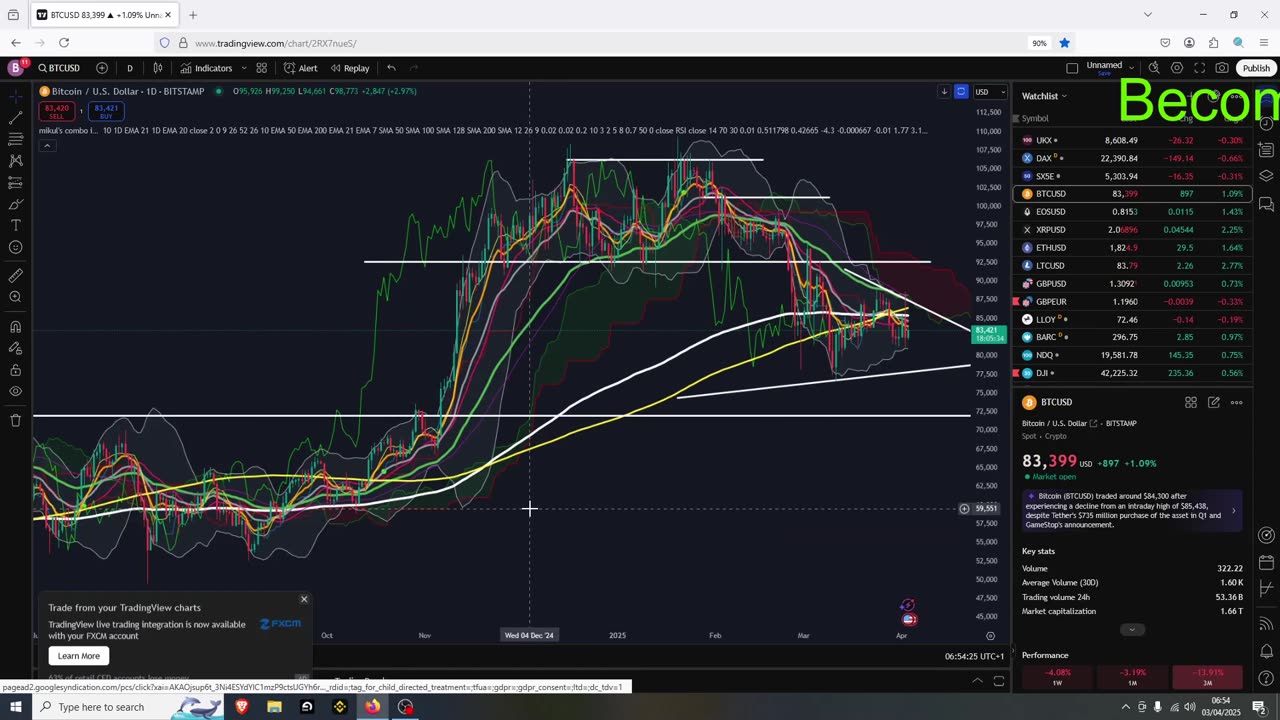The image size is (1280, 720).
Task: Open the Indicators dialog
Action: coord(206,68)
